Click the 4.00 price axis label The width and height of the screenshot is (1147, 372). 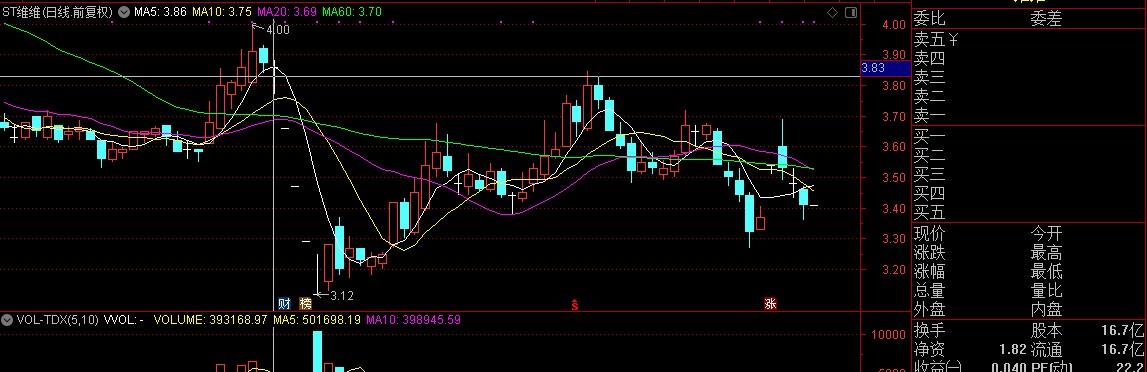[x=893, y=25]
